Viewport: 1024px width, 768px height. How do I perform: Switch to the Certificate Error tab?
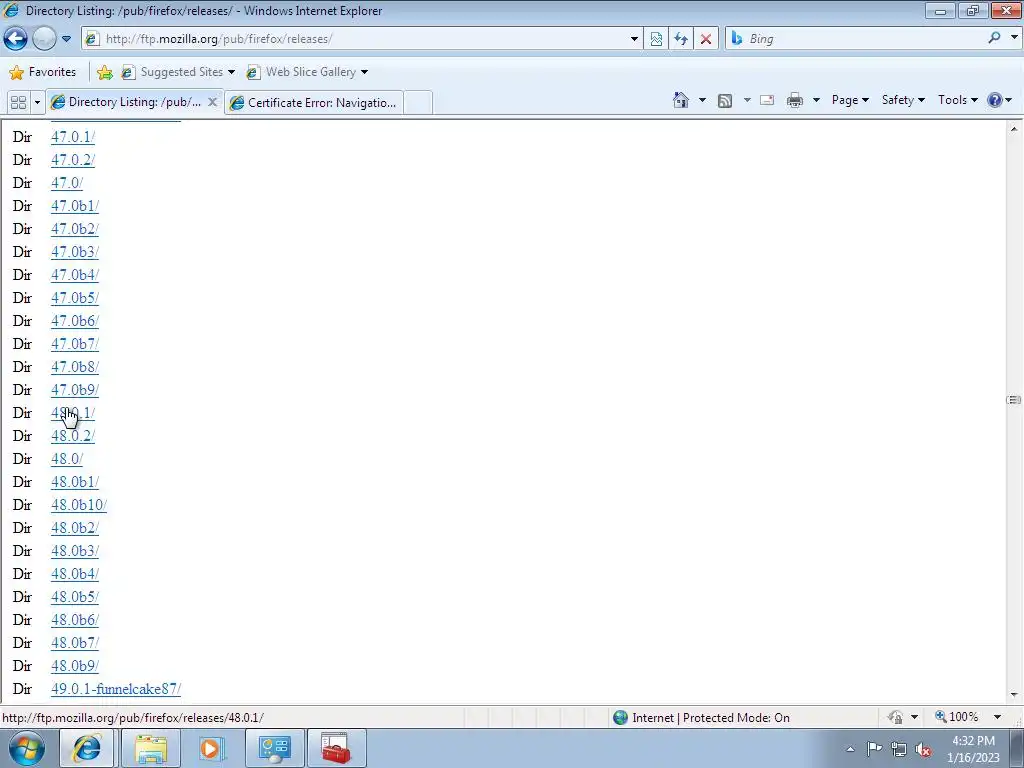click(314, 103)
